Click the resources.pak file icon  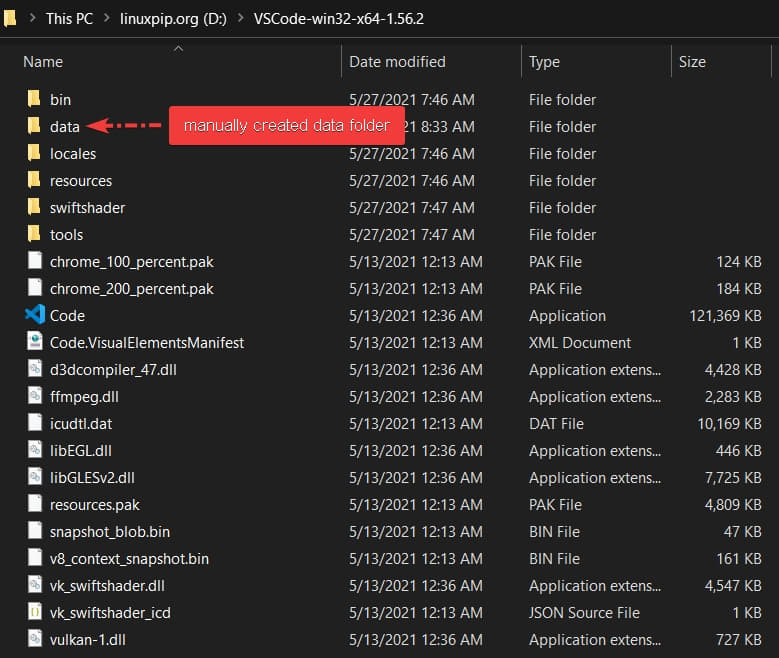click(35, 503)
